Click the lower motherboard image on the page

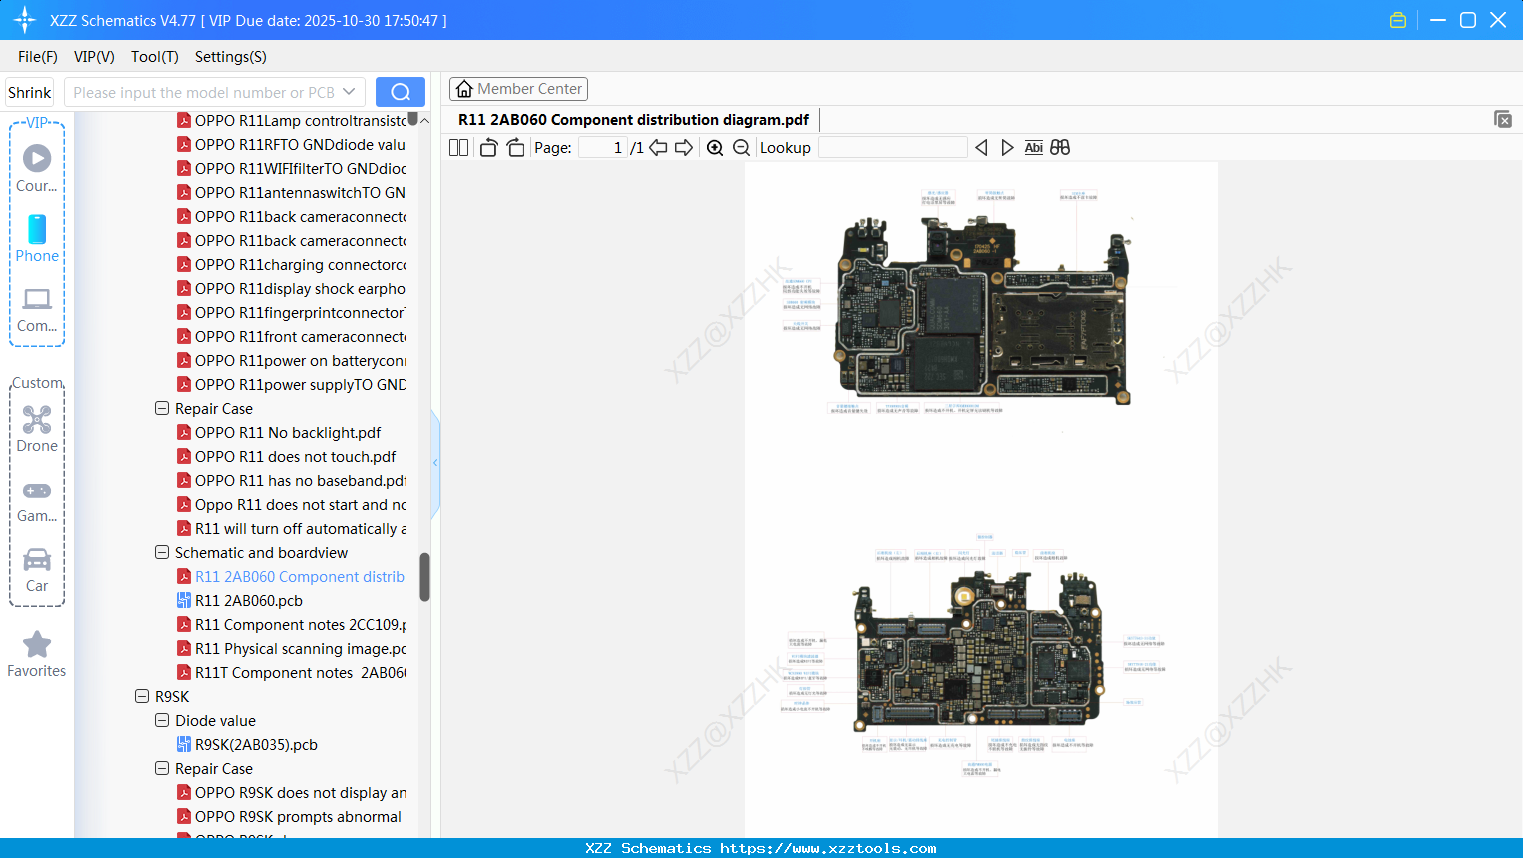pos(979,652)
